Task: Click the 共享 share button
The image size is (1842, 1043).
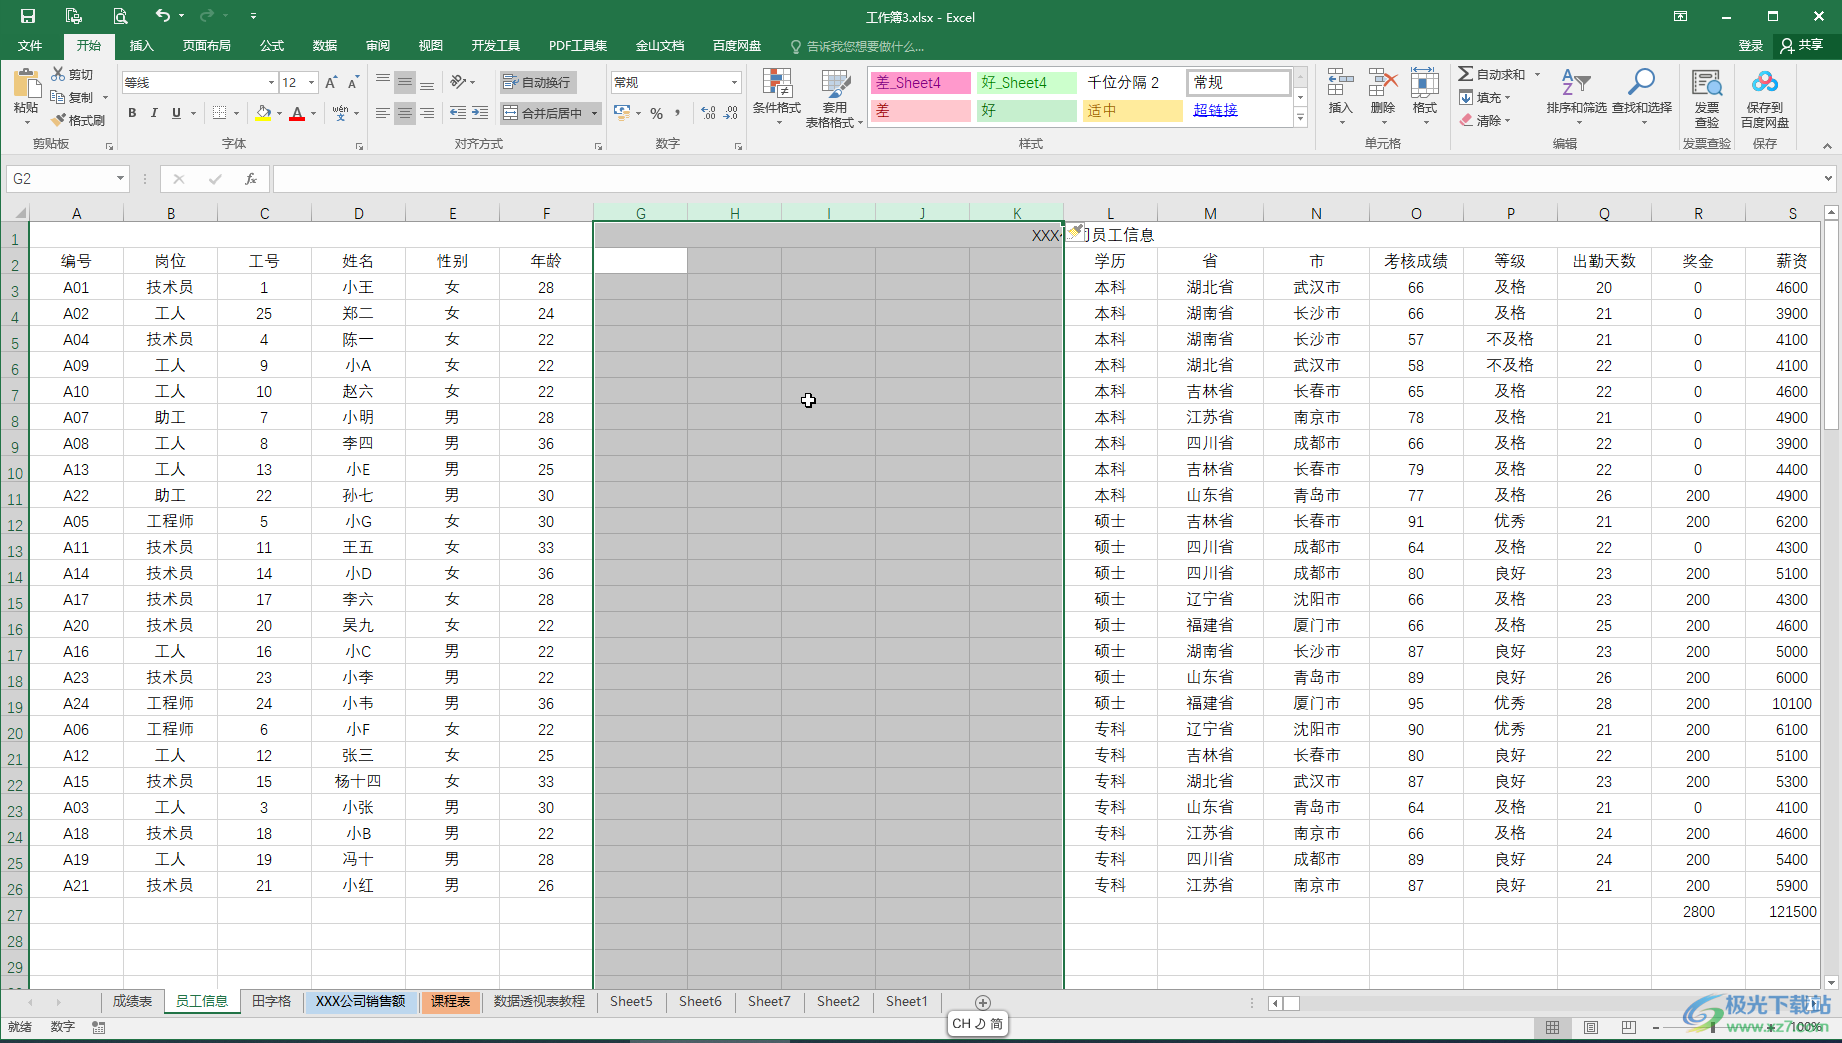Action: pyautogui.click(x=1802, y=45)
